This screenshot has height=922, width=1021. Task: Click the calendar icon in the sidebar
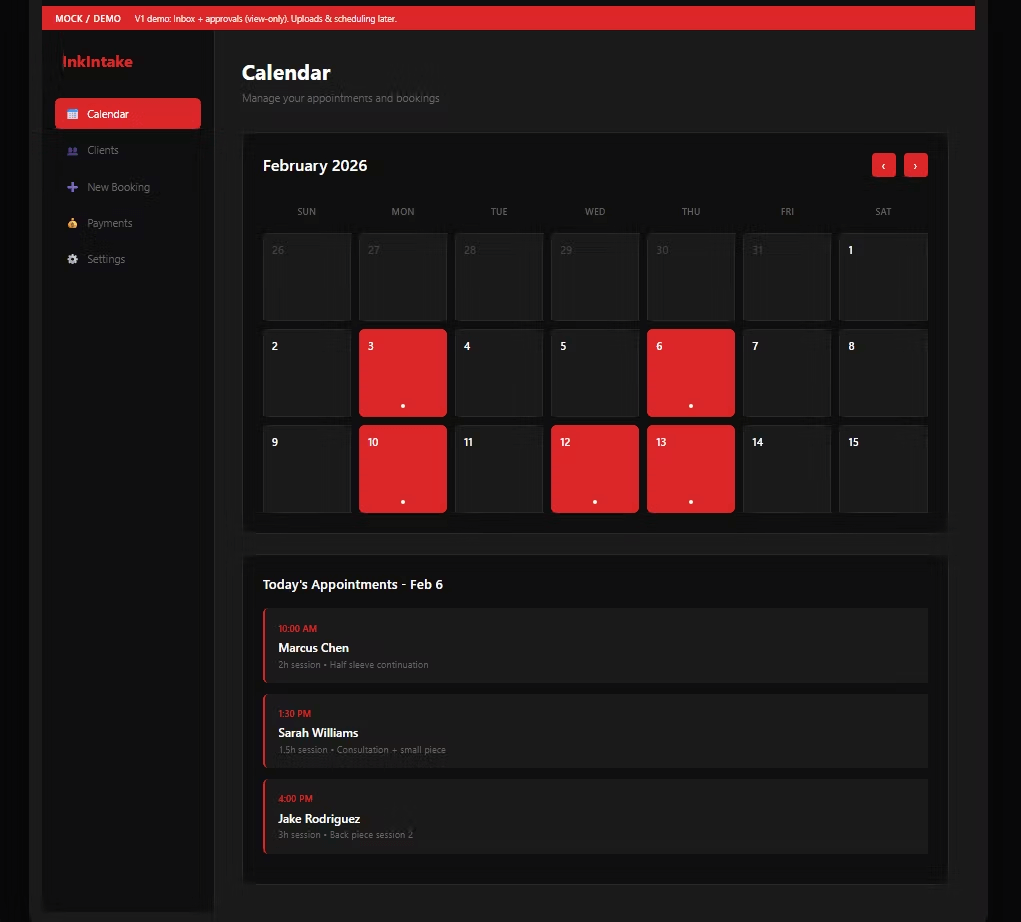(x=72, y=114)
